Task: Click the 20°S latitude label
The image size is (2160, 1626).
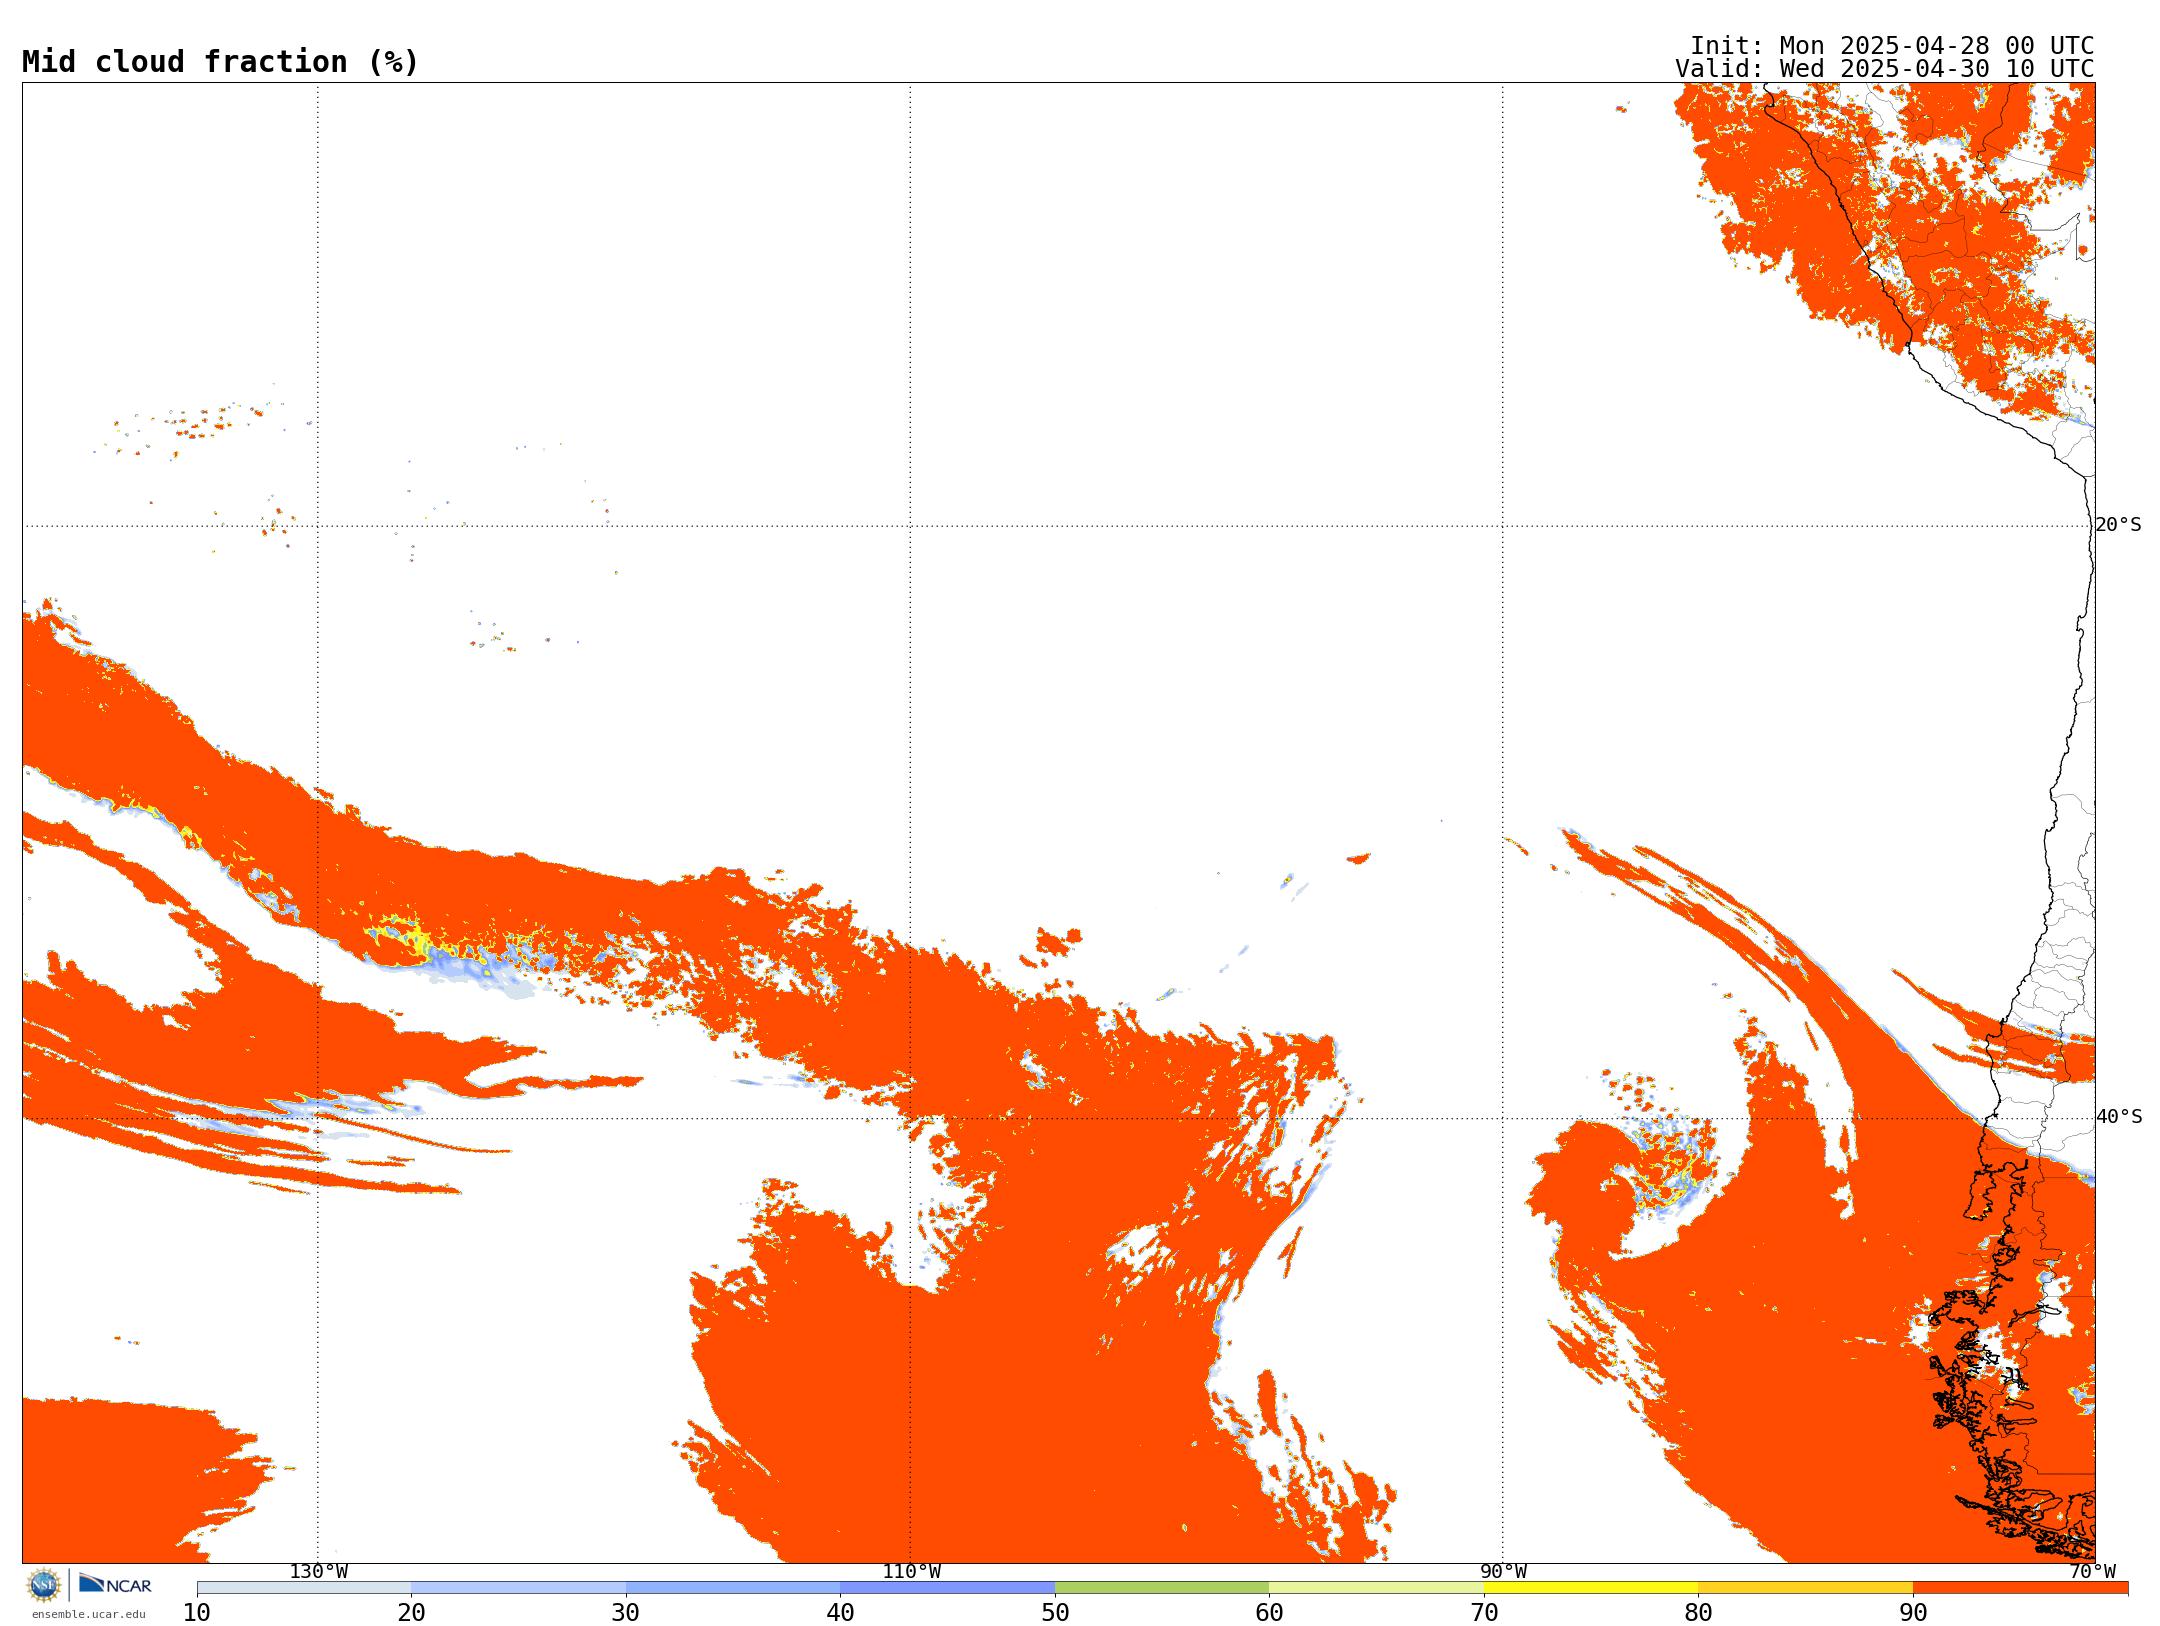Action: 2119,525
